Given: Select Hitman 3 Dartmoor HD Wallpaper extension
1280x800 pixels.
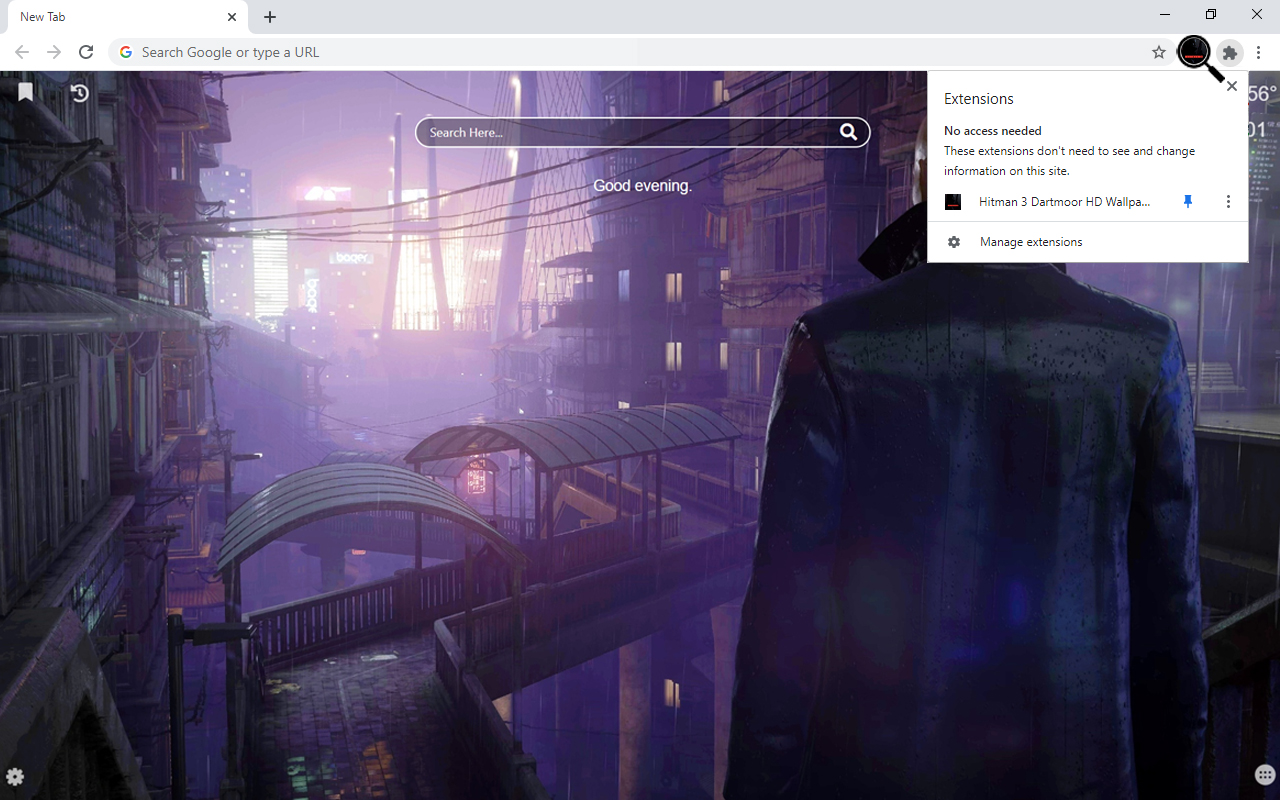Looking at the screenshot, I should 1064,202.
